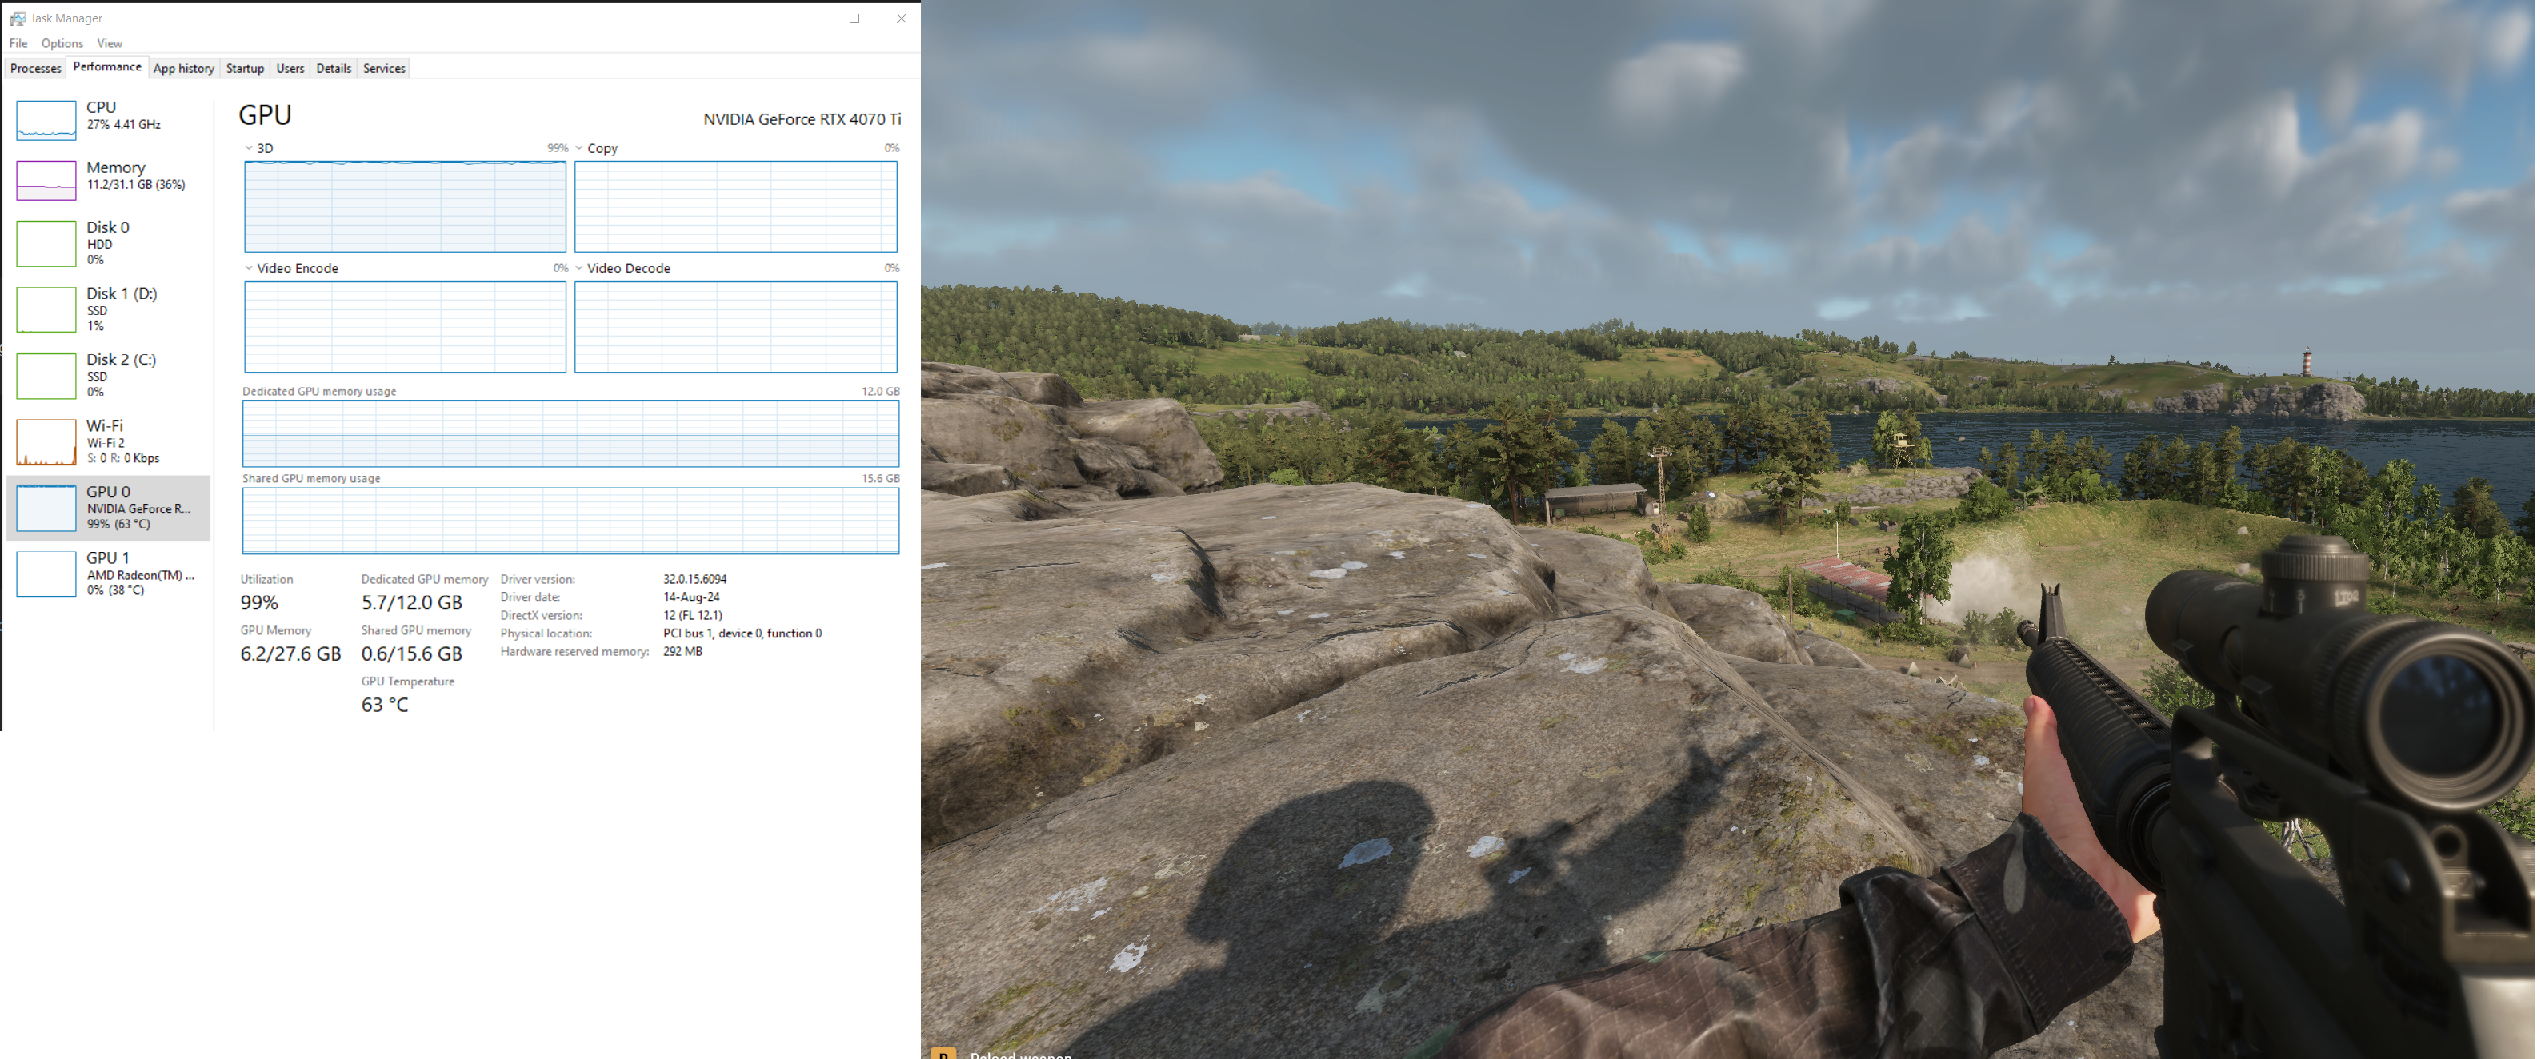
Task: Click the CPU label in the sidebar
Action: [101, 107]
